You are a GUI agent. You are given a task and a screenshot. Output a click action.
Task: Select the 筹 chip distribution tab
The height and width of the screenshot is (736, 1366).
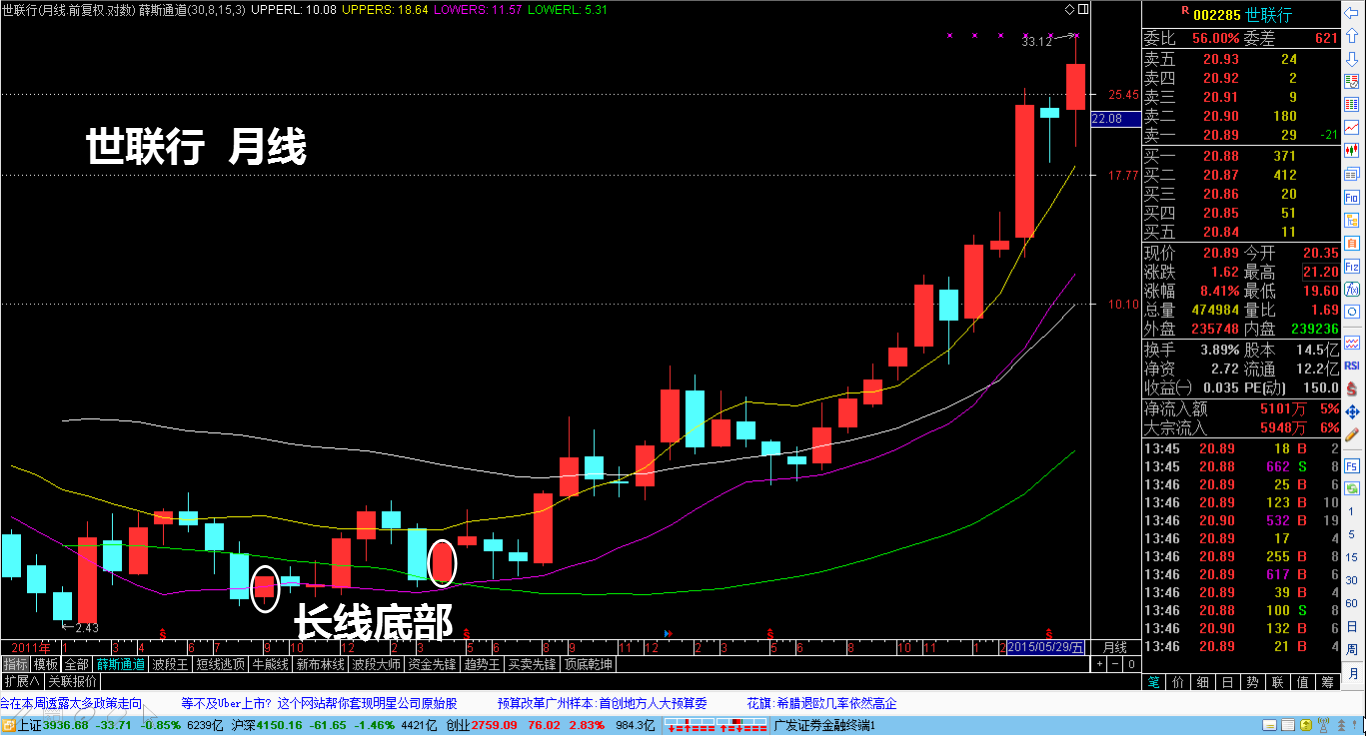(1327, 682)
